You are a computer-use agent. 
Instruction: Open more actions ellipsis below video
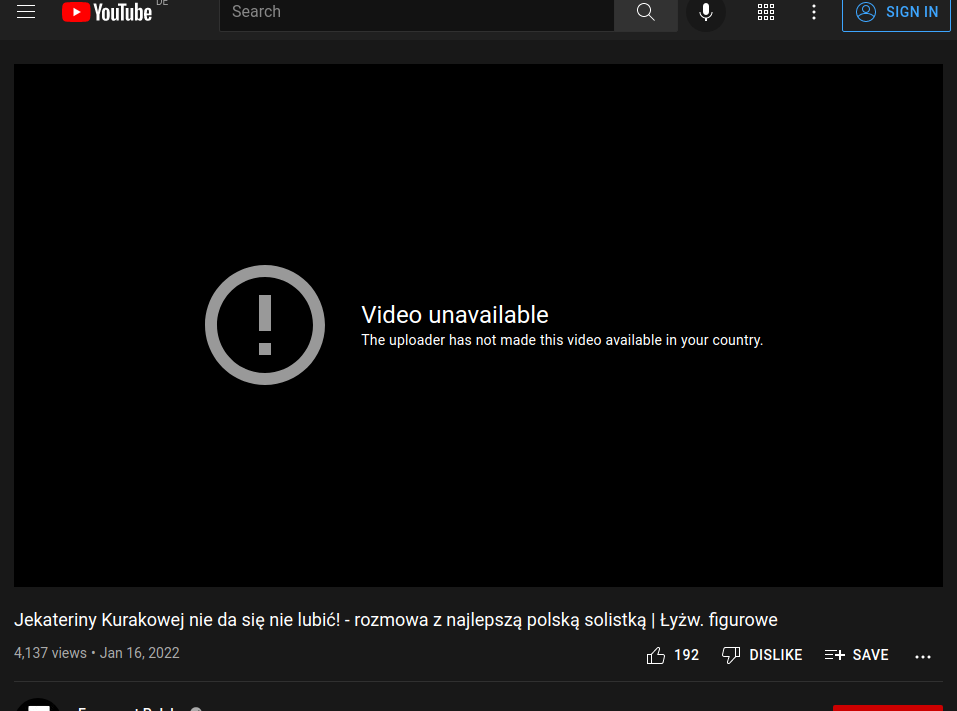coord(923,656)
